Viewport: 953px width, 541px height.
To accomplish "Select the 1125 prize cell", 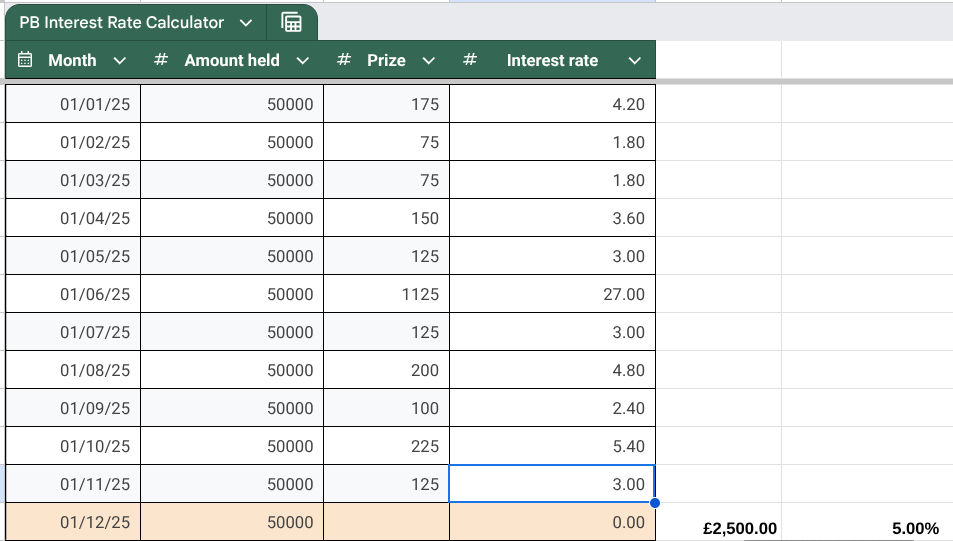I will pos(386,294).
